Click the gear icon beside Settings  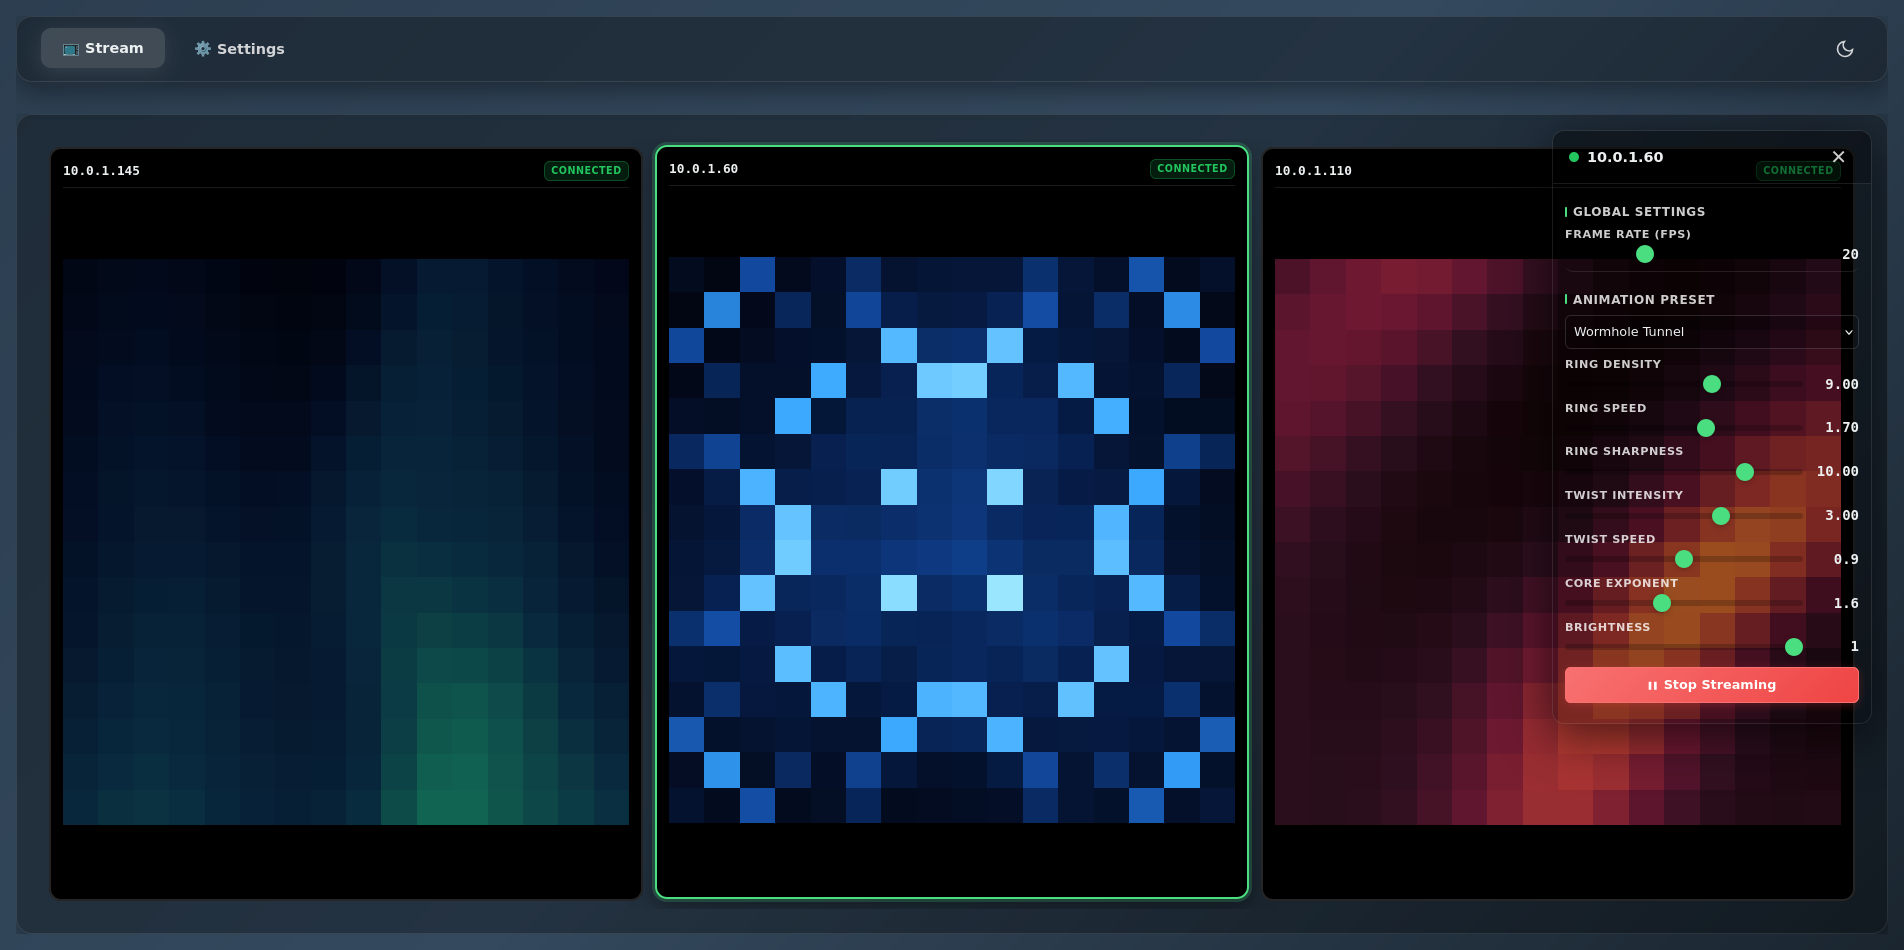point(202,48)
